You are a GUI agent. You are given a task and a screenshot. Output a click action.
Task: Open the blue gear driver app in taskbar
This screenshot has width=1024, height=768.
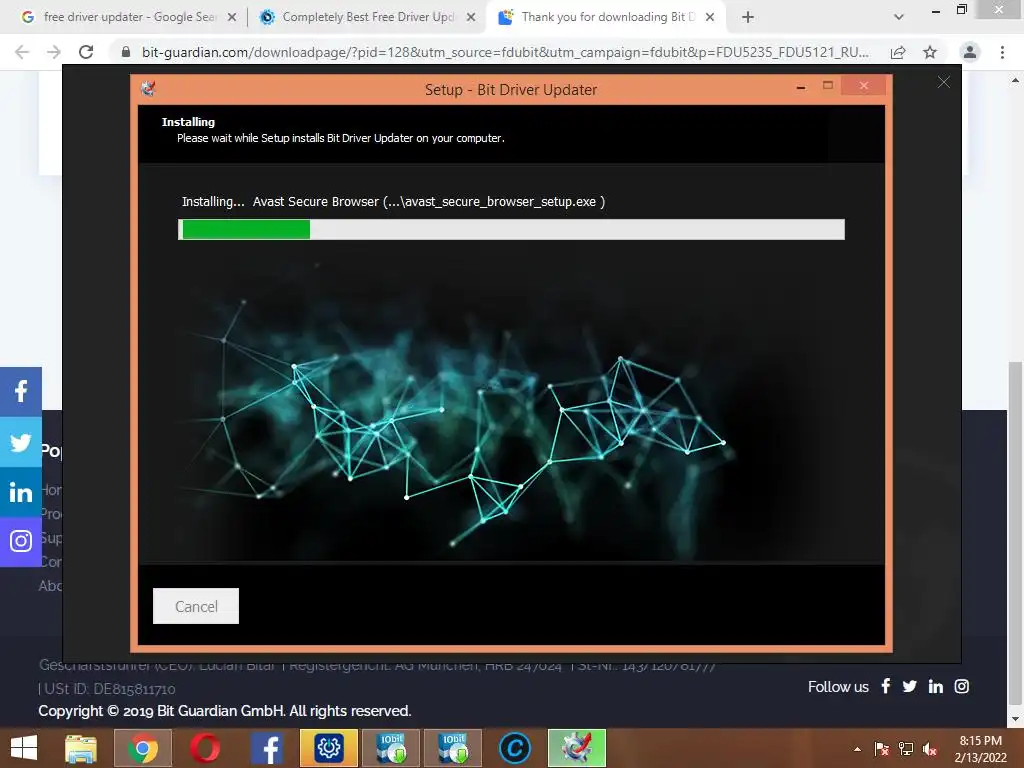[x=328, y=748]
